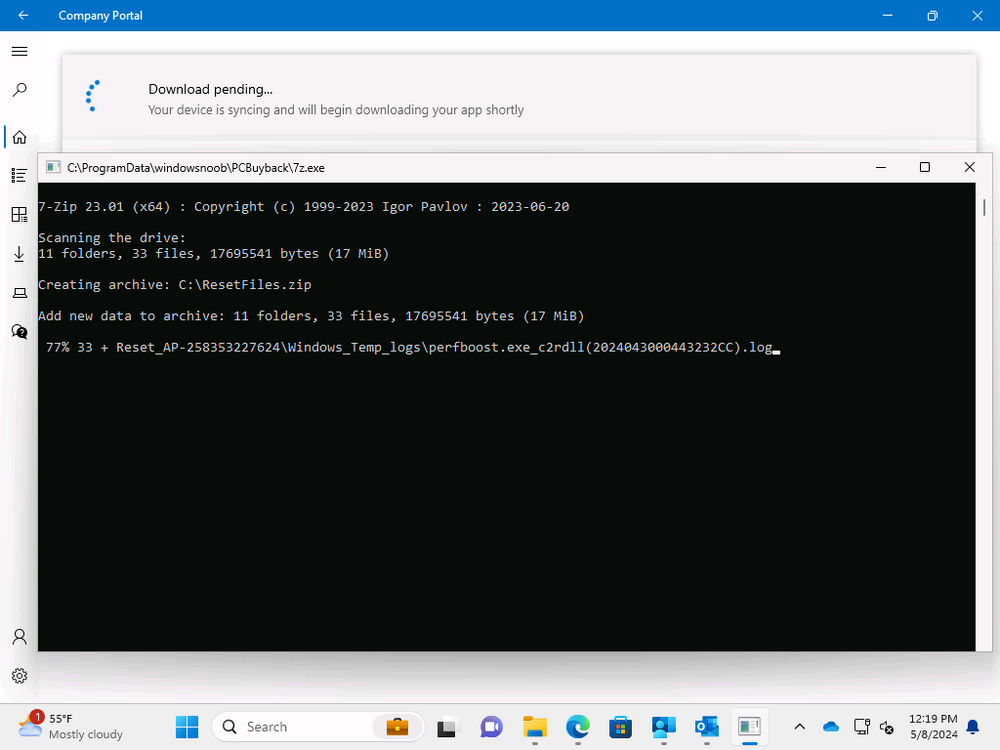This screenshot has width=1000, height=750.
Task: Open the Windows Start menu
Action: tap(187, 726)
